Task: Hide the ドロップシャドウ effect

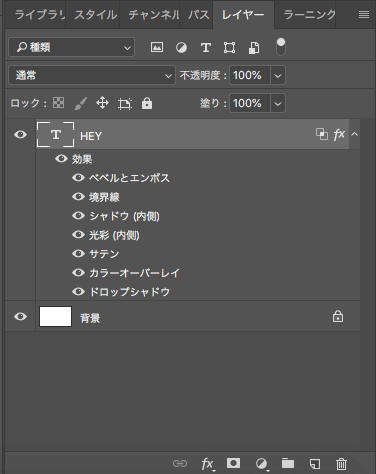Action: click(x=78, y=292)
